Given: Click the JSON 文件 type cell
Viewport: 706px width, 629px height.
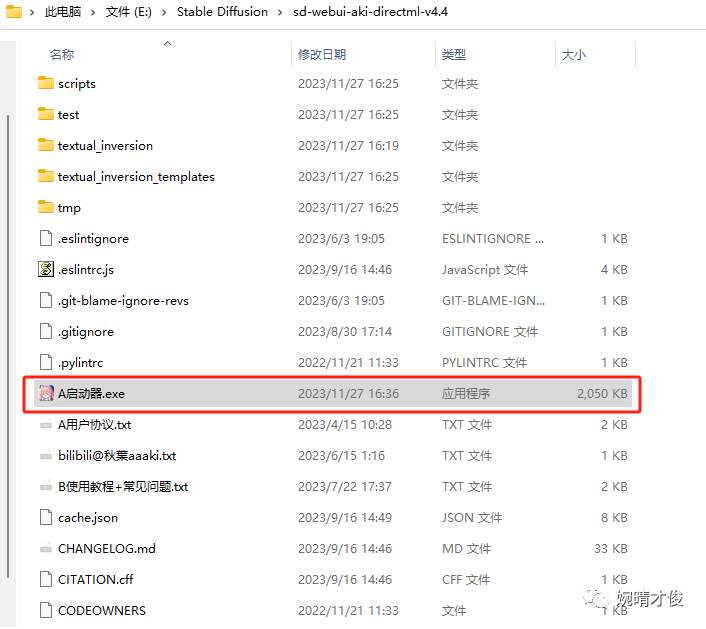Looking at the screenshot, I should 472,517.
